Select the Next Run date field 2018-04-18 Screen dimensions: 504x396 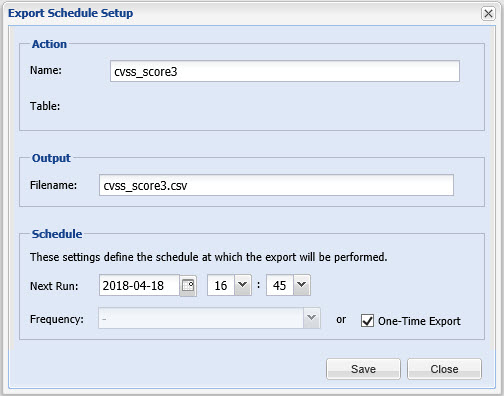(x=139, y=285)
